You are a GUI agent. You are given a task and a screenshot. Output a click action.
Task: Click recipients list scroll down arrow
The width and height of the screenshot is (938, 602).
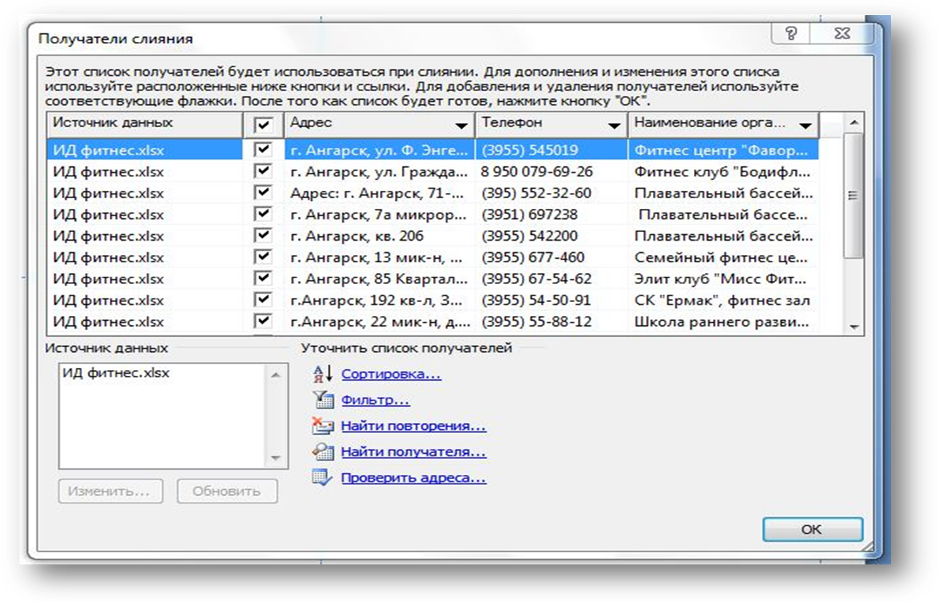coord(854,327)
